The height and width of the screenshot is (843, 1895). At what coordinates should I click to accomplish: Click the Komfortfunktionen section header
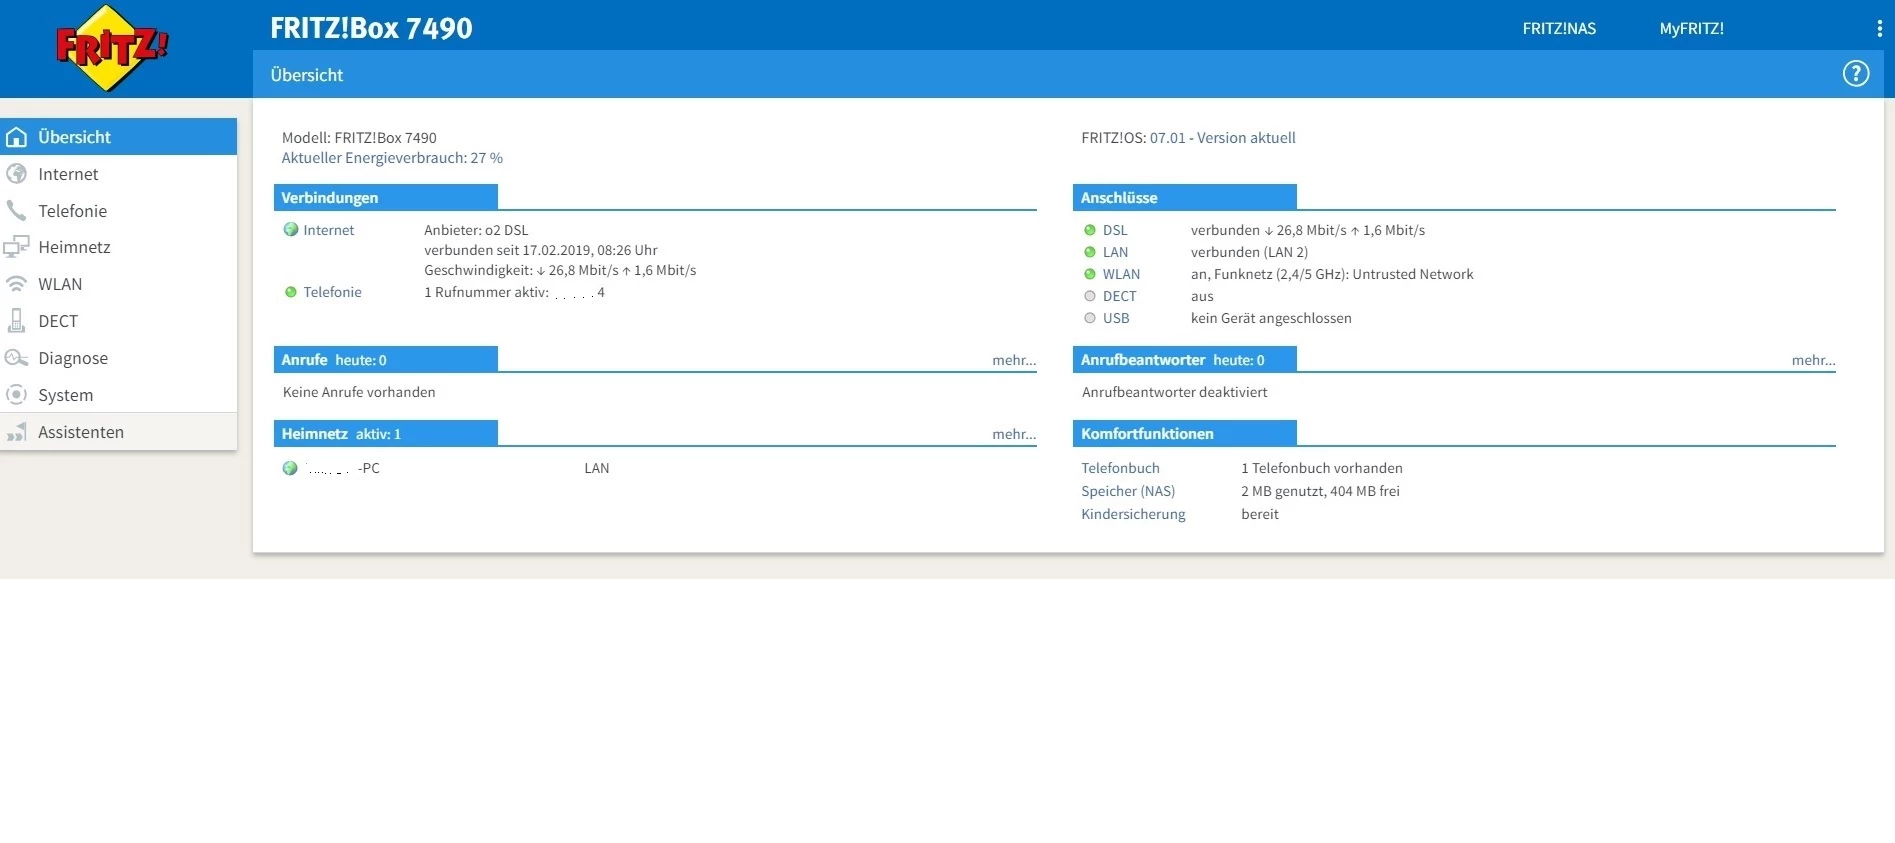click(x=1185, y=433)
